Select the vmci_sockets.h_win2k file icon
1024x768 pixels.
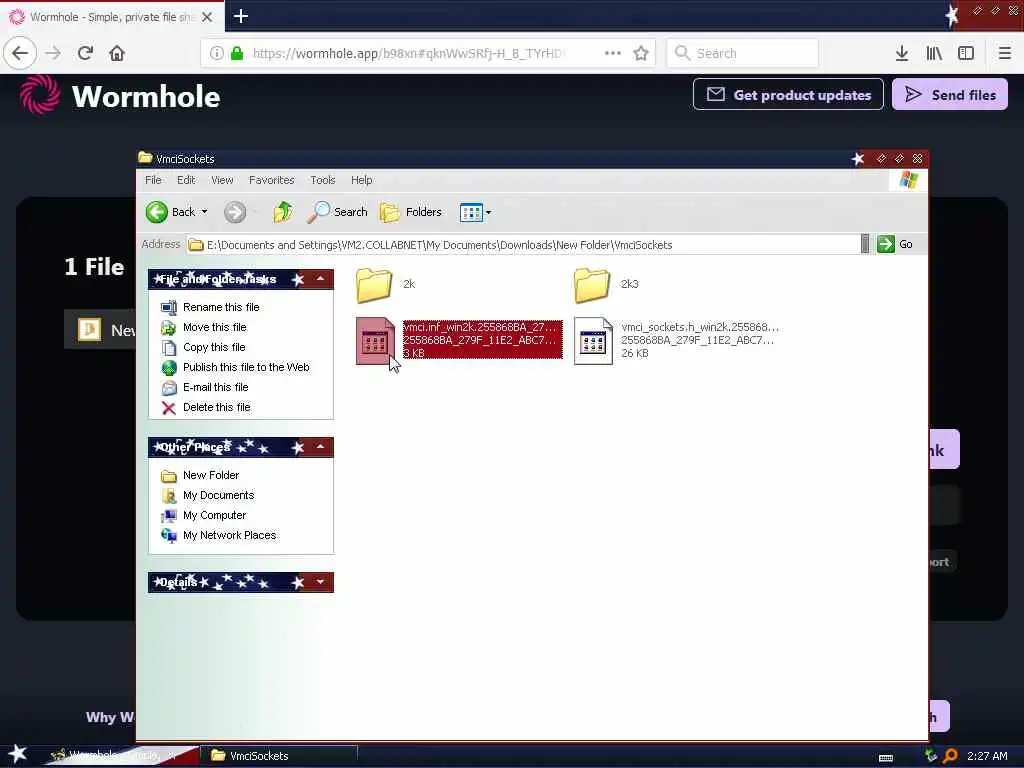[593, 340]
